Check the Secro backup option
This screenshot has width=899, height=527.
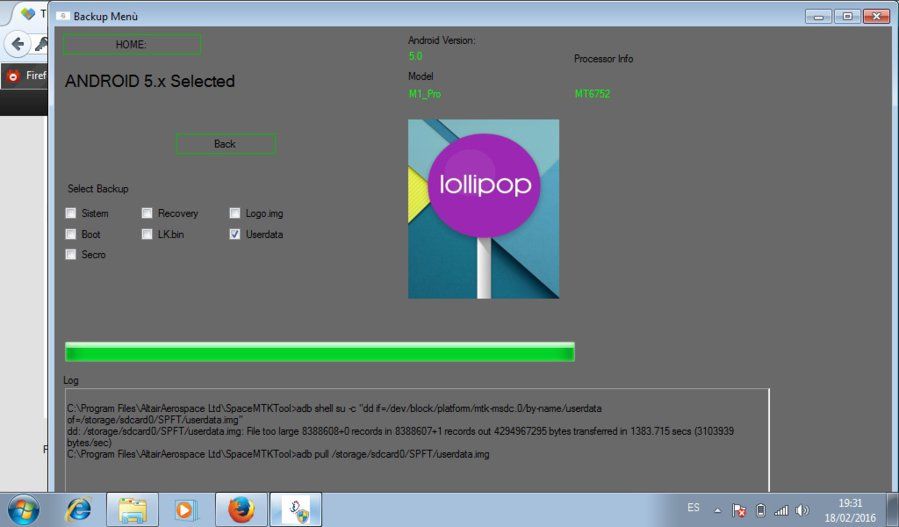click(x=71, y=254)
